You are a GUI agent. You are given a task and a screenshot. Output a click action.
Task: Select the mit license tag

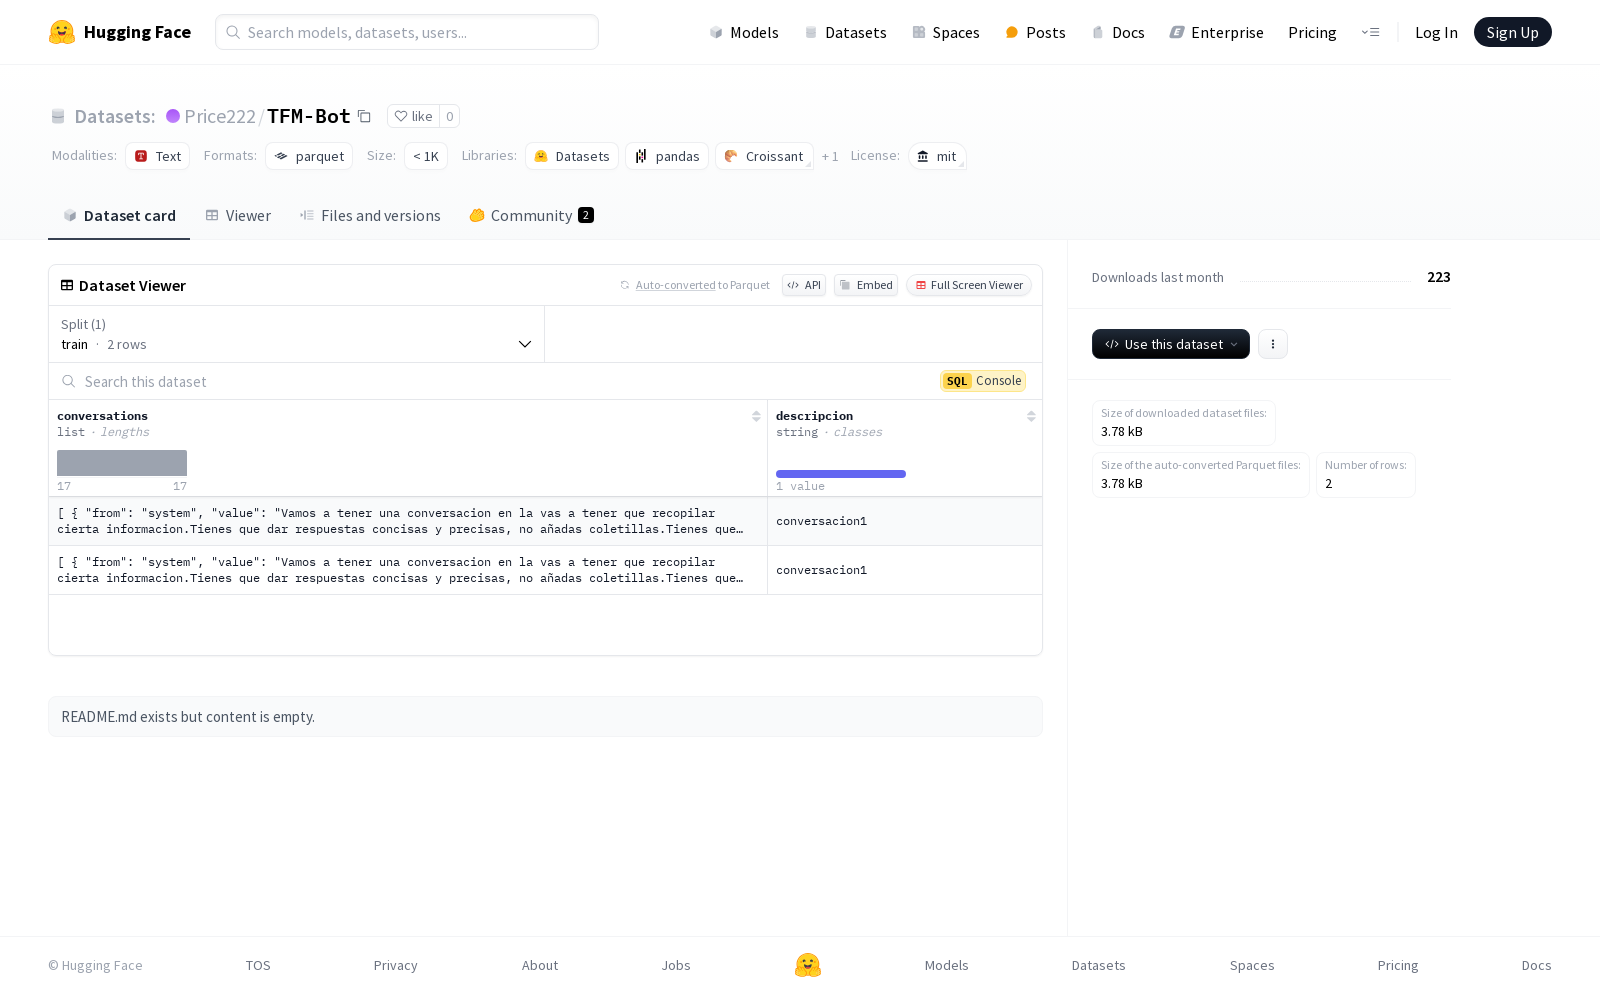click(x=937, y=156)
